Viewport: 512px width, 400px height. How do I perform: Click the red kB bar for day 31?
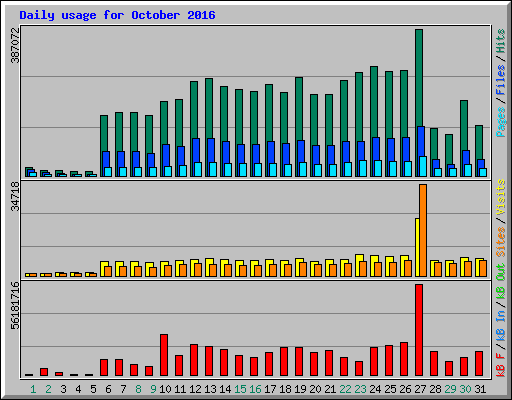click(479, 364)
